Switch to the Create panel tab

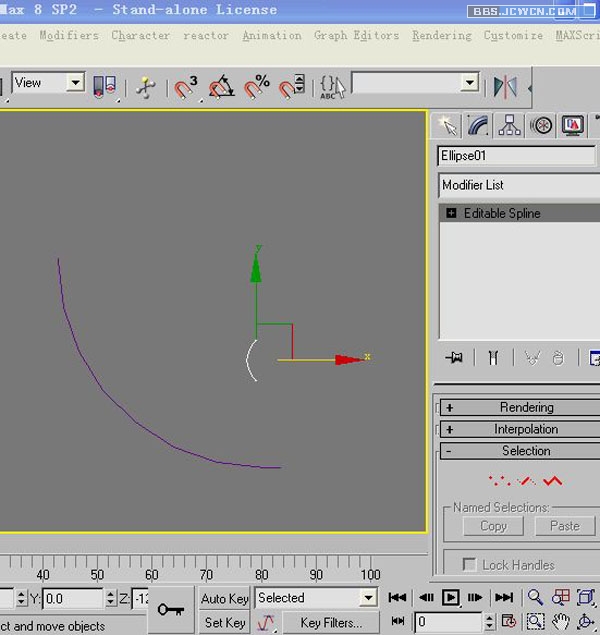click(x=447, y=125)
